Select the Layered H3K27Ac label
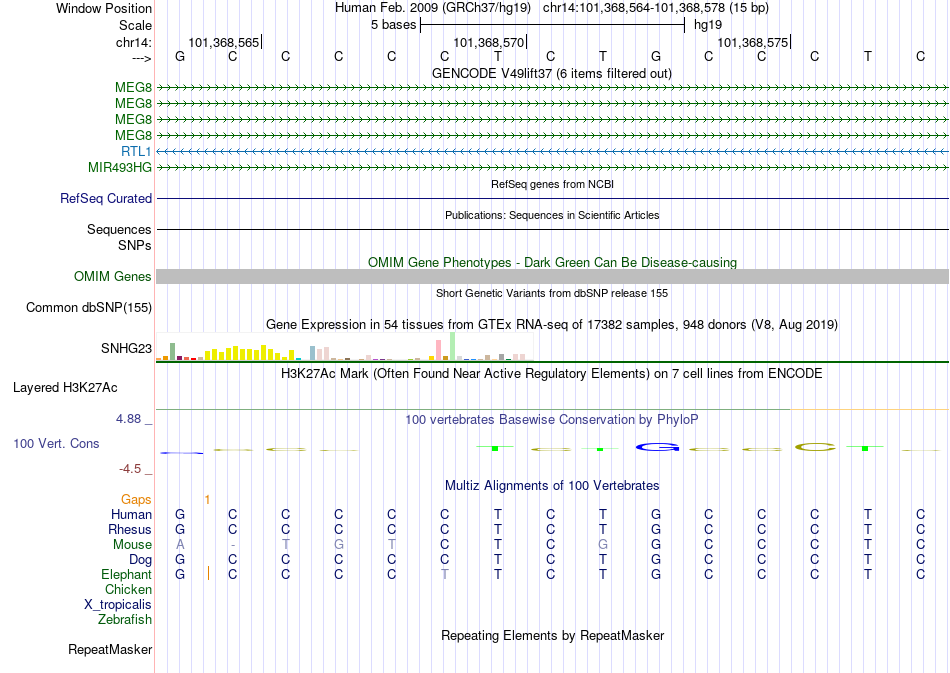 [65, 388]
